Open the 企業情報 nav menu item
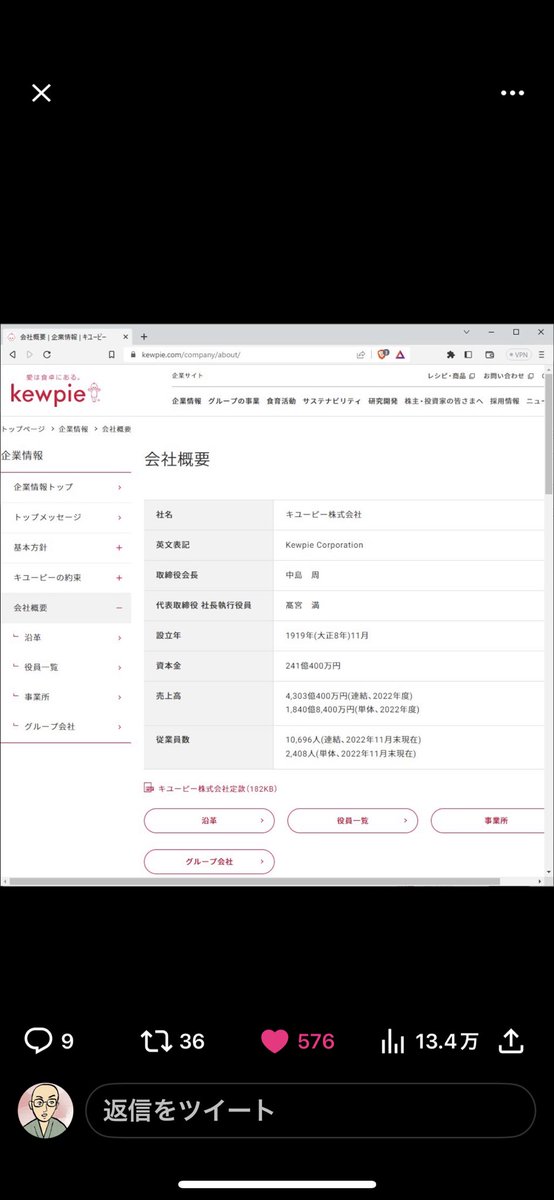The image size is (554, 1200). click(x=186, y=400)
